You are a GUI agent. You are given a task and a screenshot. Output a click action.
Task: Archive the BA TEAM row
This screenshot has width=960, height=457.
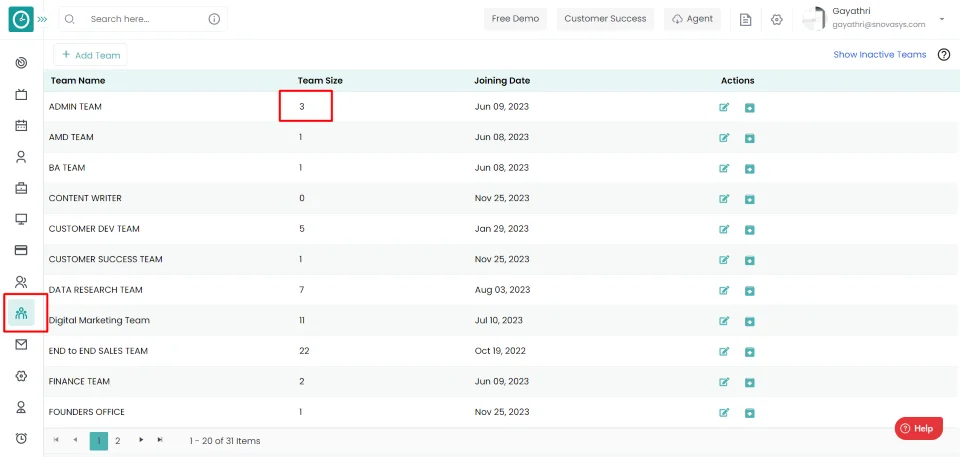749,168
